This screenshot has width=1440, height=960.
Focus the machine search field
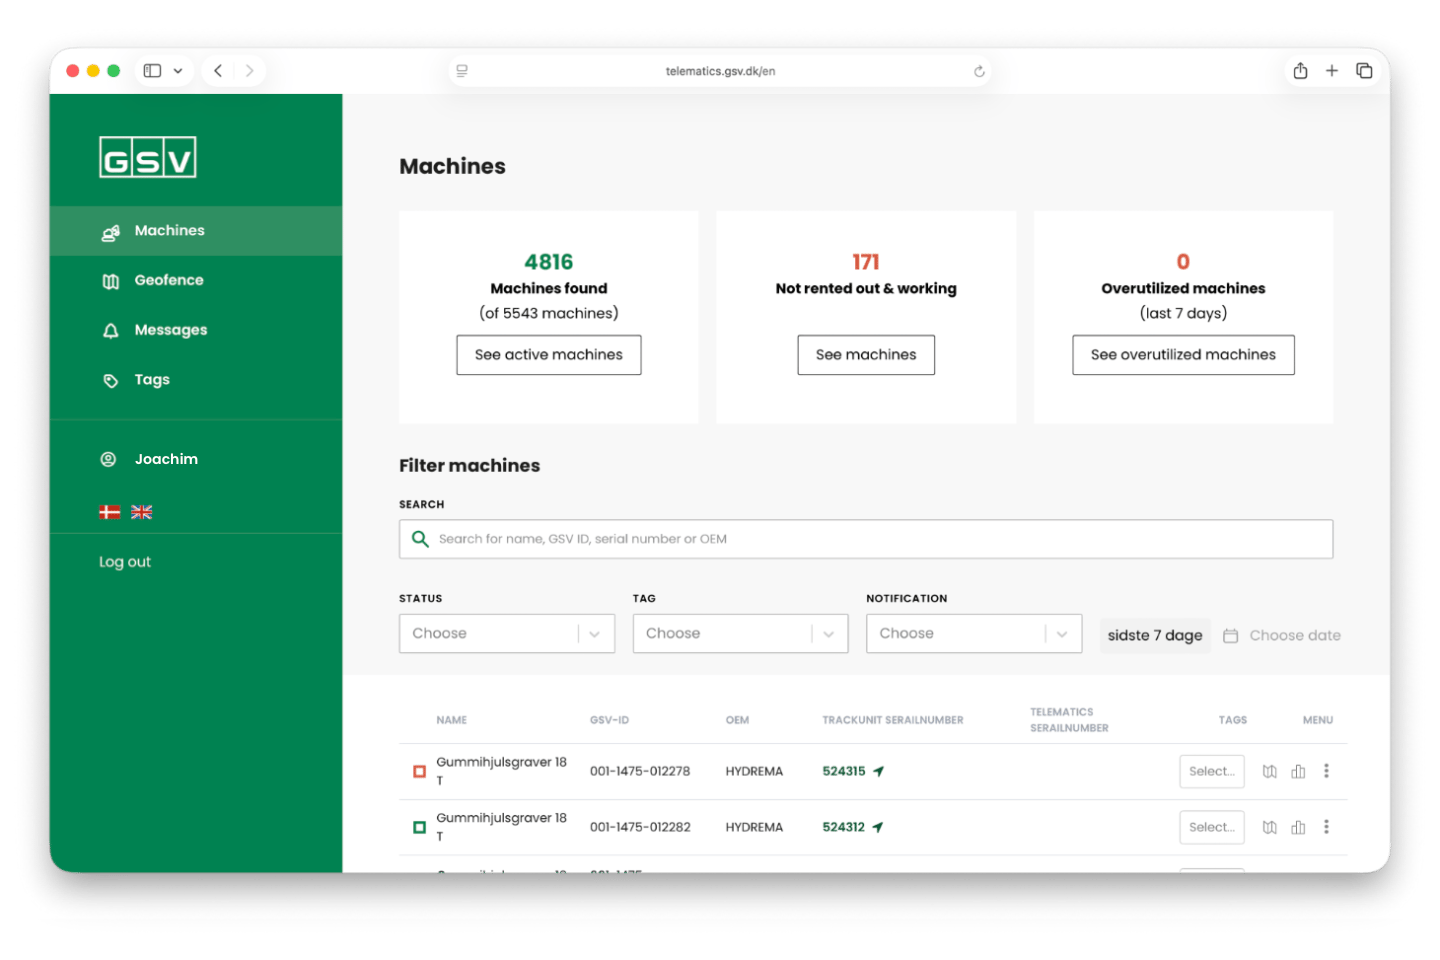[x=866, y=539]
